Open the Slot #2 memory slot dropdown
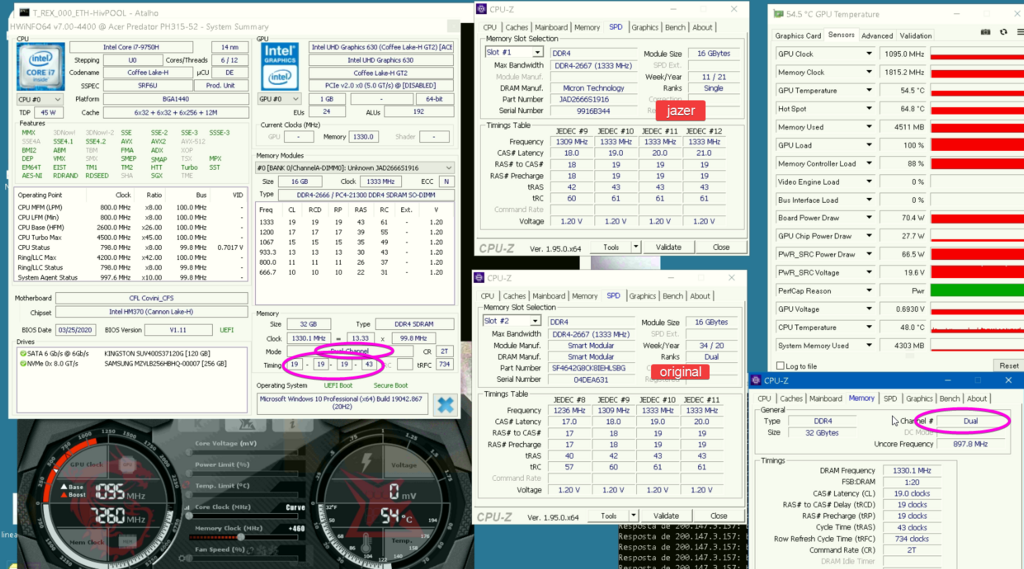This screenshot has width=1024, height=569. tap(534, 321)
